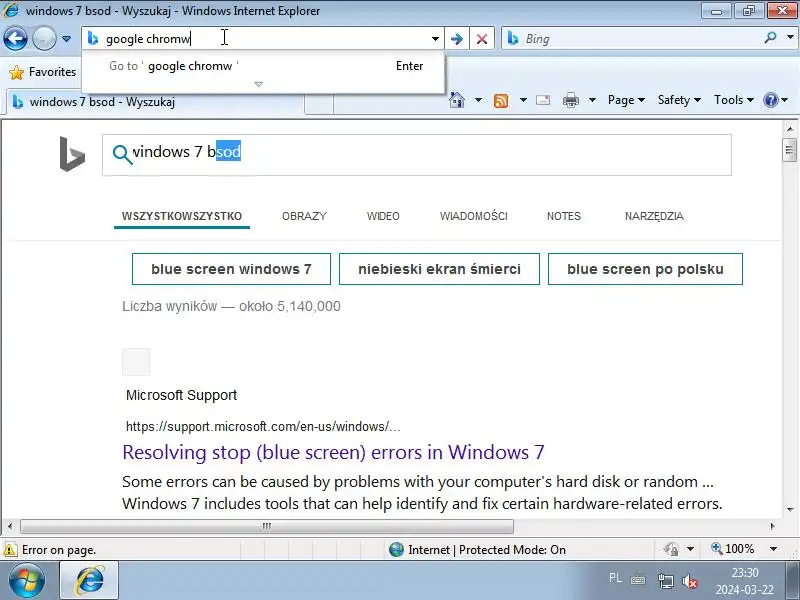Click the Bing logo on the page

(72, 154)
